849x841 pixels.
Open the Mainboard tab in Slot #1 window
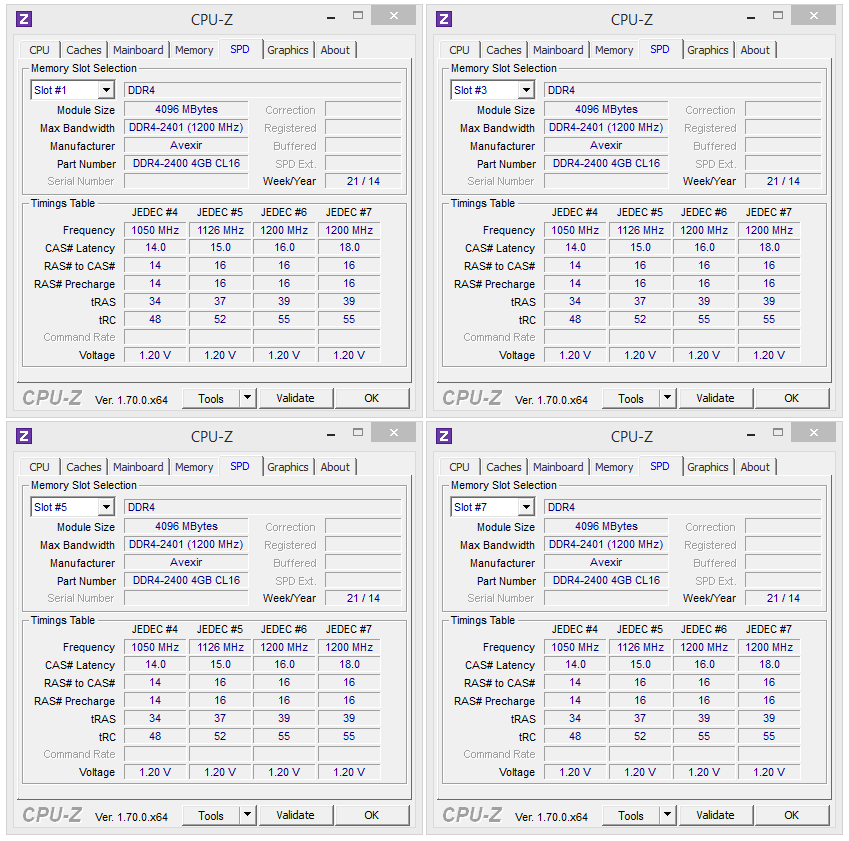pos(138,50)
